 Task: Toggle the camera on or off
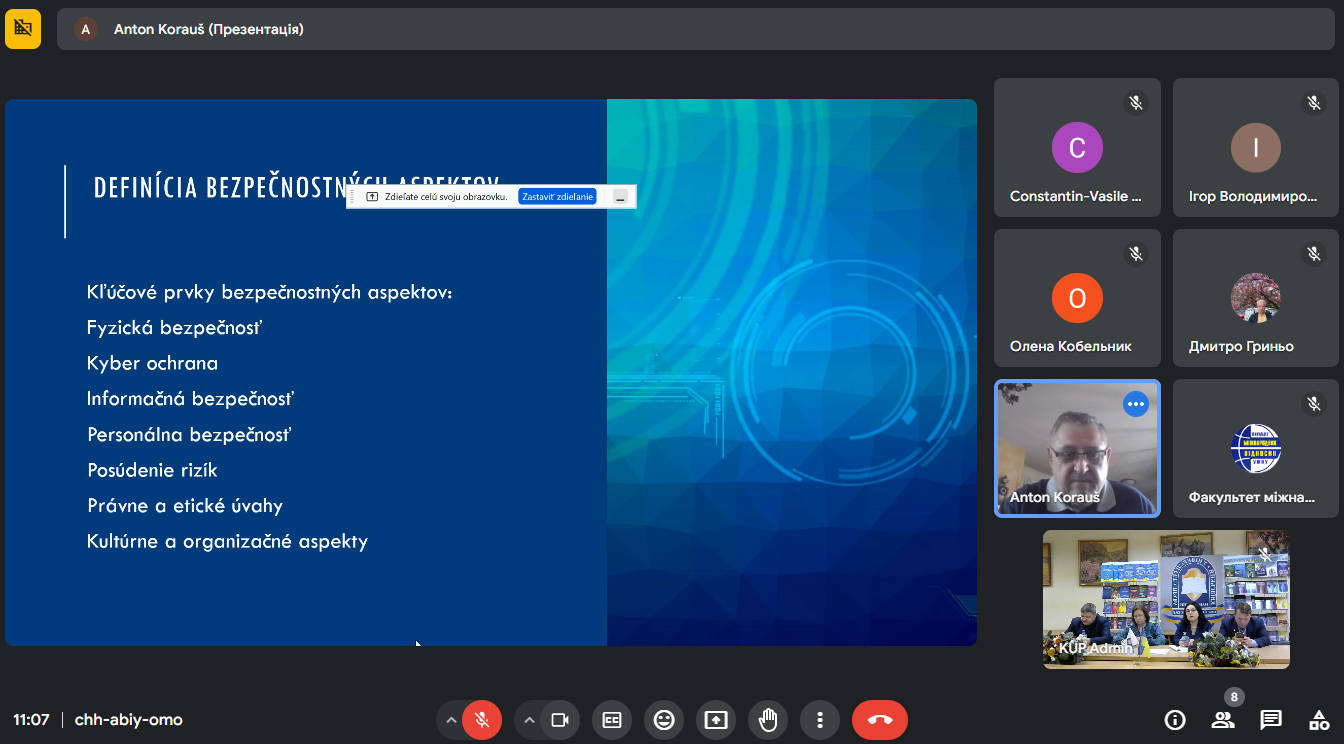point(560,720)
